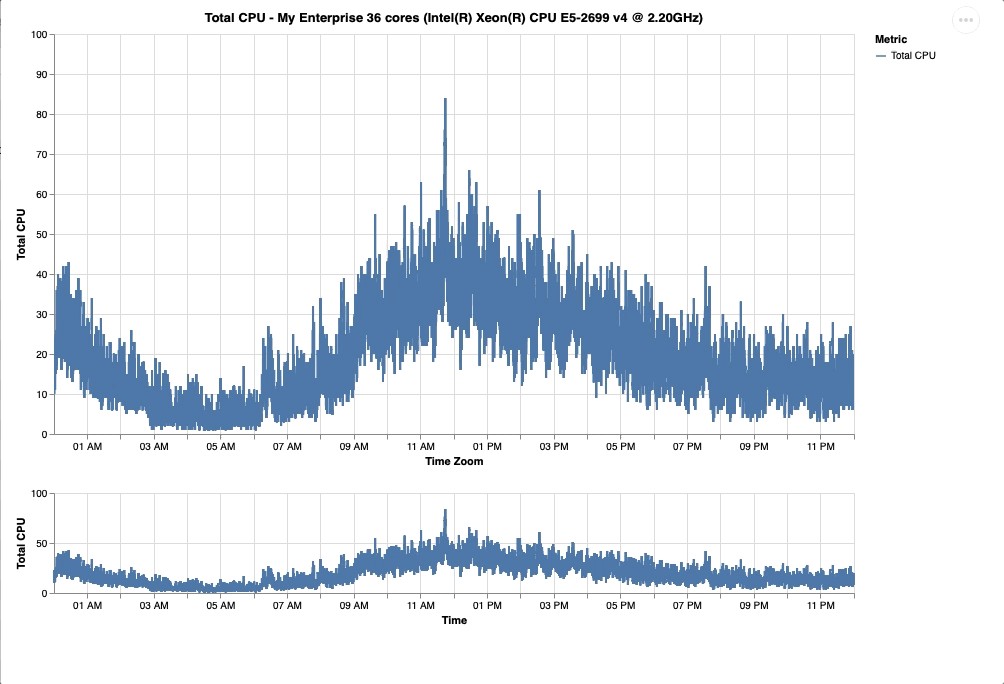Click the tallest peak in the overview chart
The height and width of the screenshot is (684, 1004).
(x=445, y=511)
